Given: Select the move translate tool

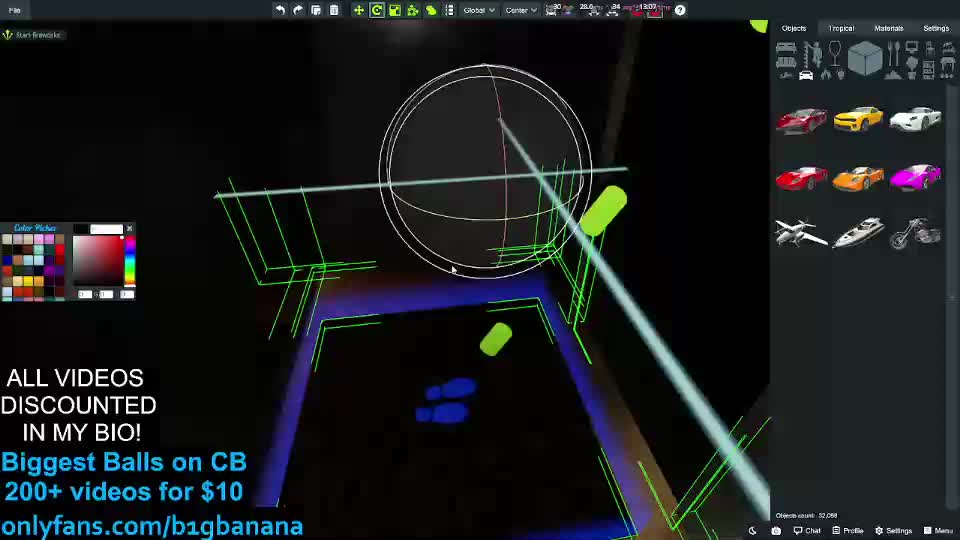Looking at the screenshot, I should [359, 10].
